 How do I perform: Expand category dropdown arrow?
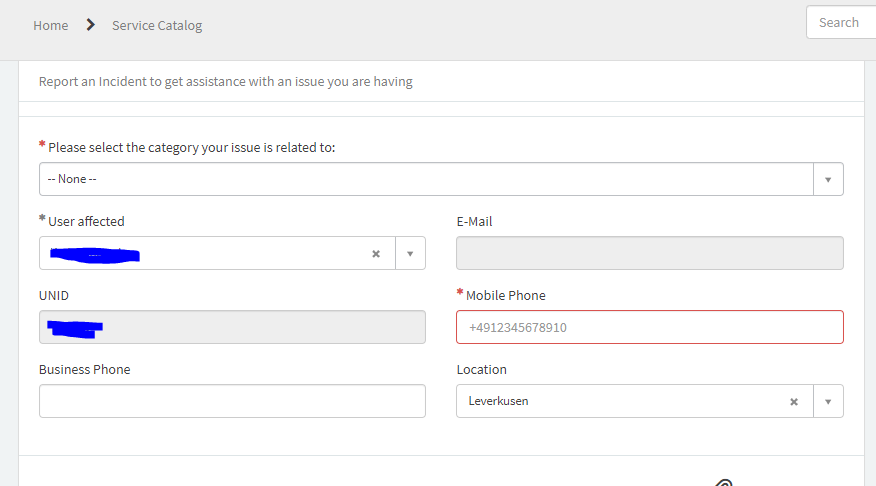click(828, 179)
